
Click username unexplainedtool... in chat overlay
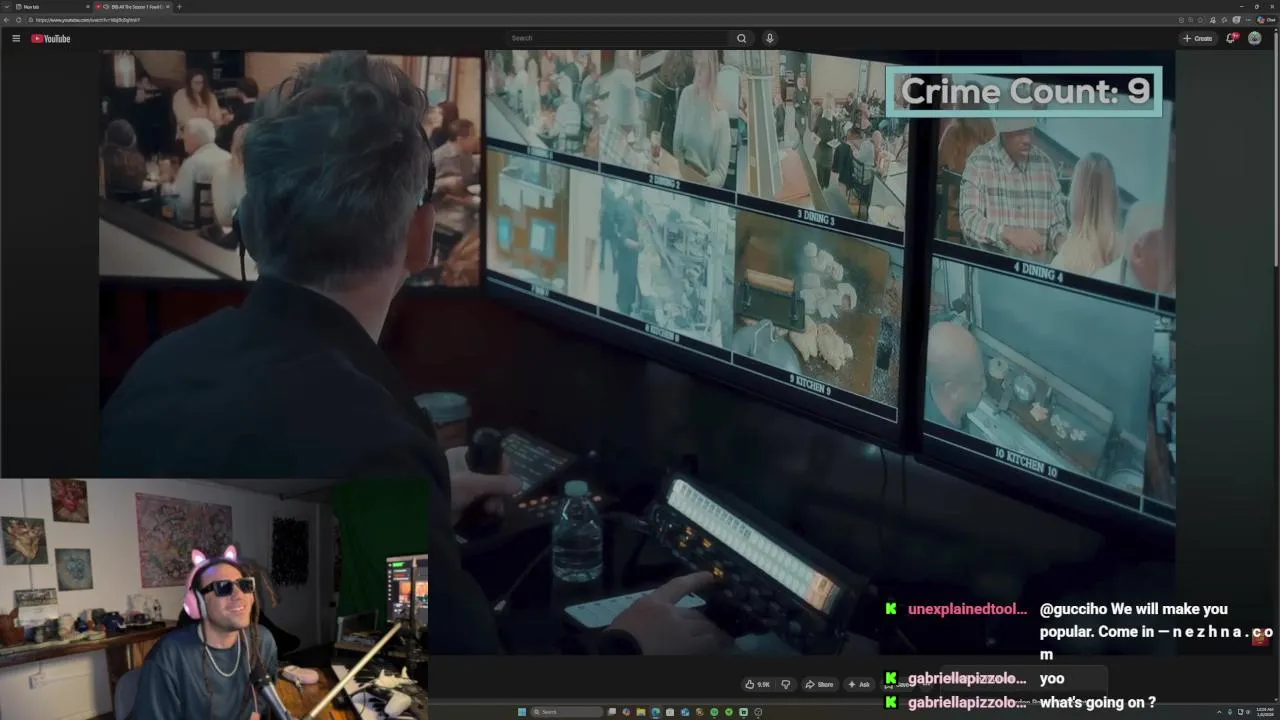point(967,609)
